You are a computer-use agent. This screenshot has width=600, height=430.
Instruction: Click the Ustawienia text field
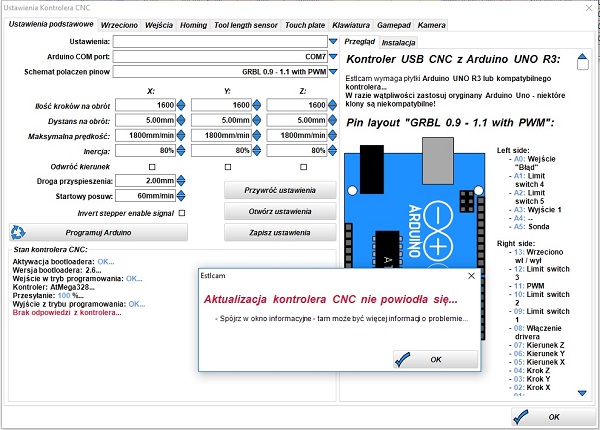click(220, 41)
